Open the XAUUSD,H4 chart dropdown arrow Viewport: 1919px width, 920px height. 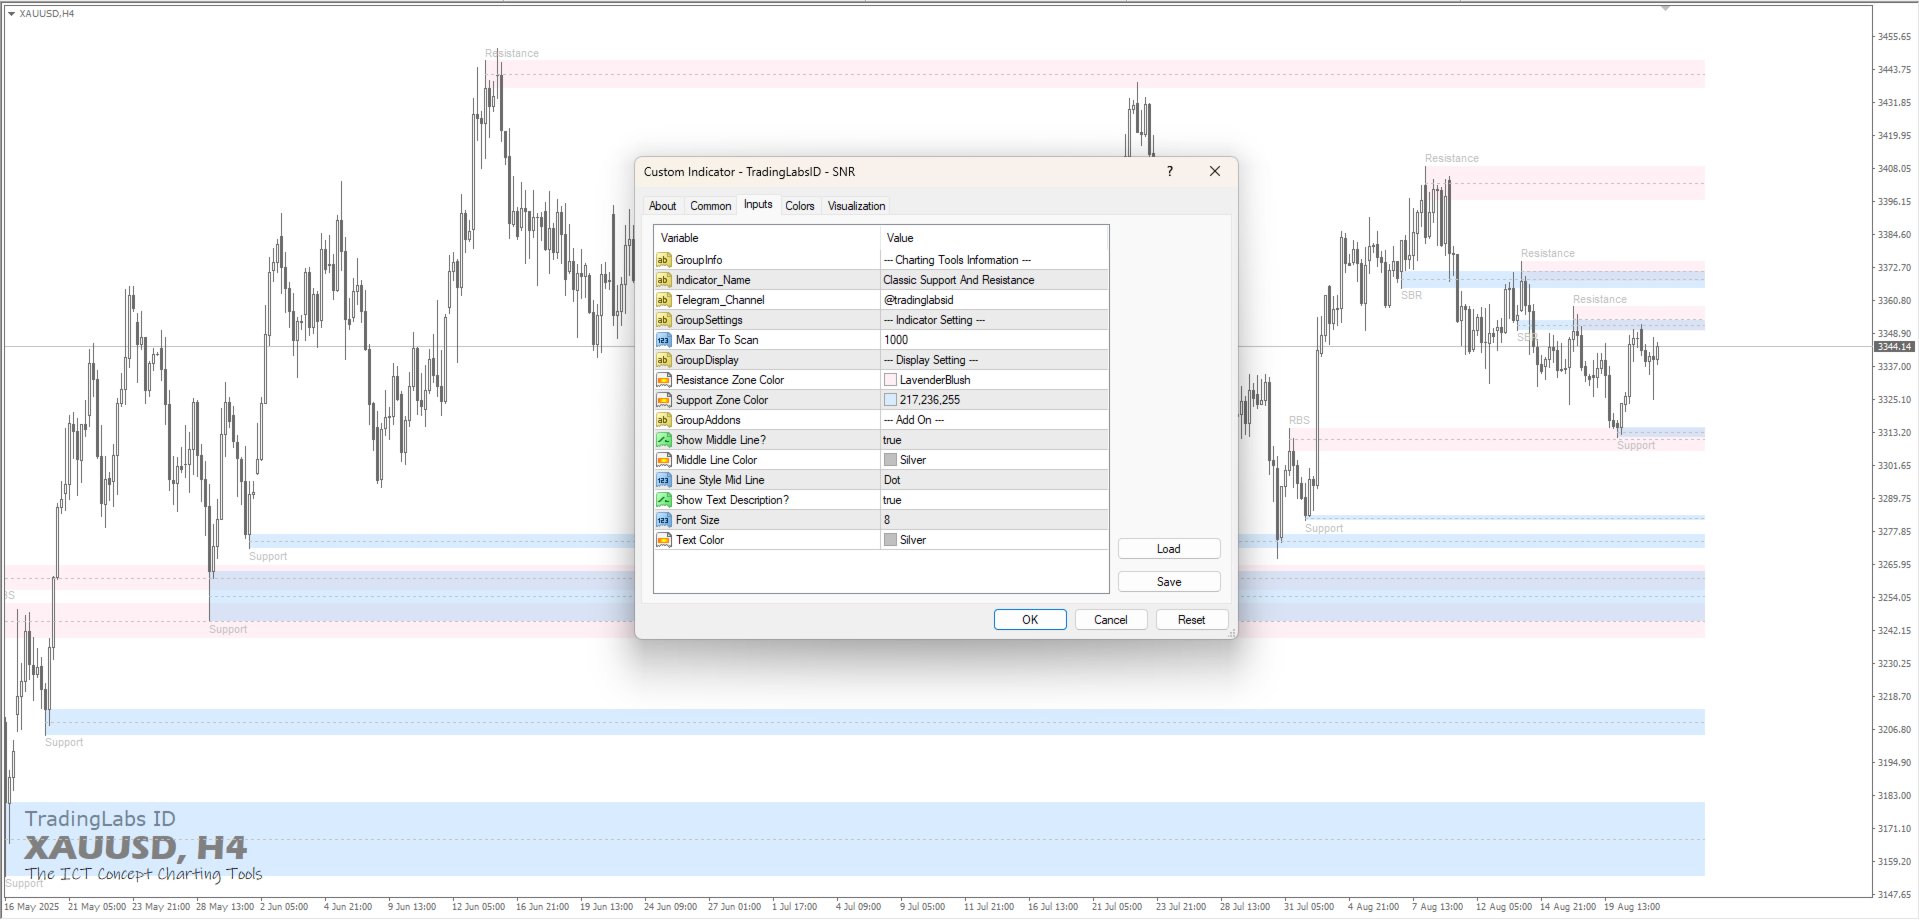(x=11, y=14)
